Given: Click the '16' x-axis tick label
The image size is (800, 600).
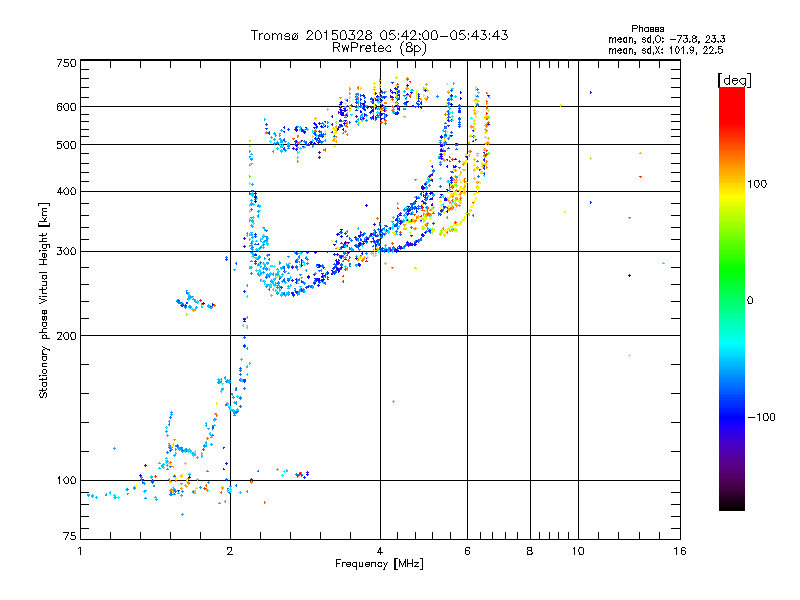Looking at the screenshot, I should coord(680,551).
